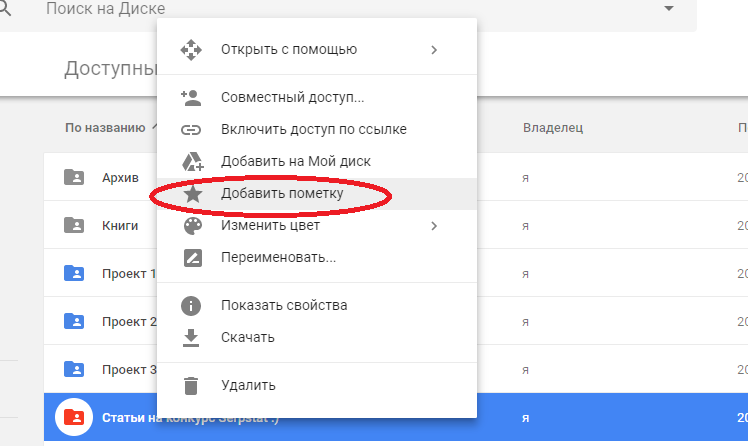Click the blue Проект 3 folder icon
Viewport: 748px width, 446px height.
pos(74,369)
